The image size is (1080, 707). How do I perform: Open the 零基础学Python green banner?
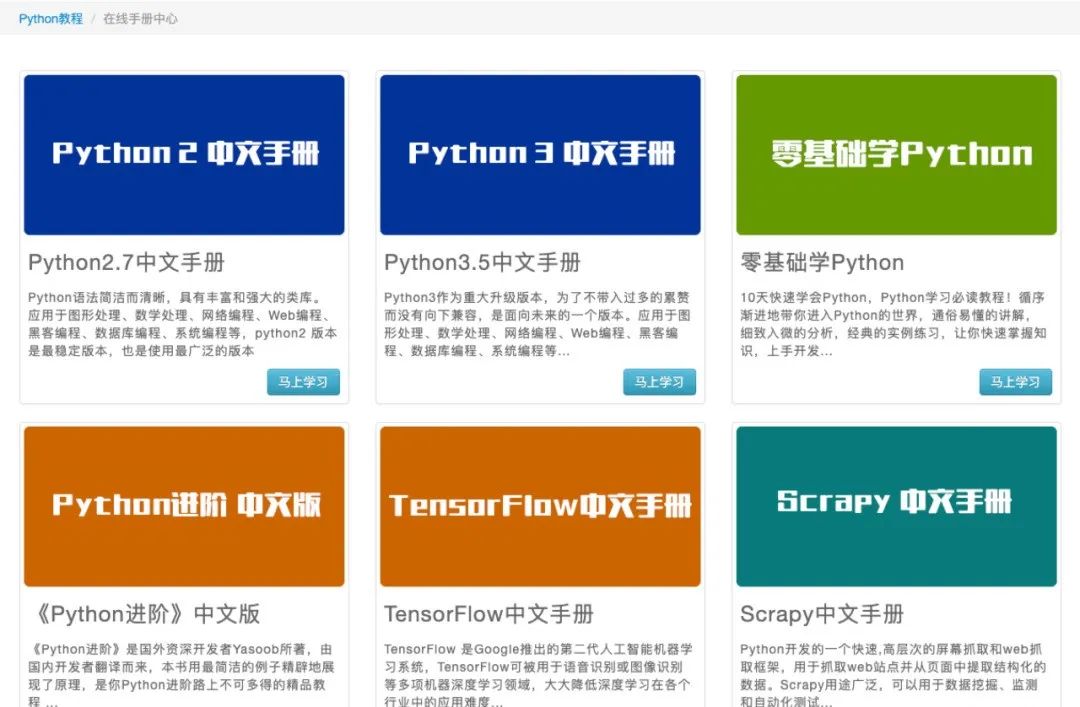pos(896,155)
